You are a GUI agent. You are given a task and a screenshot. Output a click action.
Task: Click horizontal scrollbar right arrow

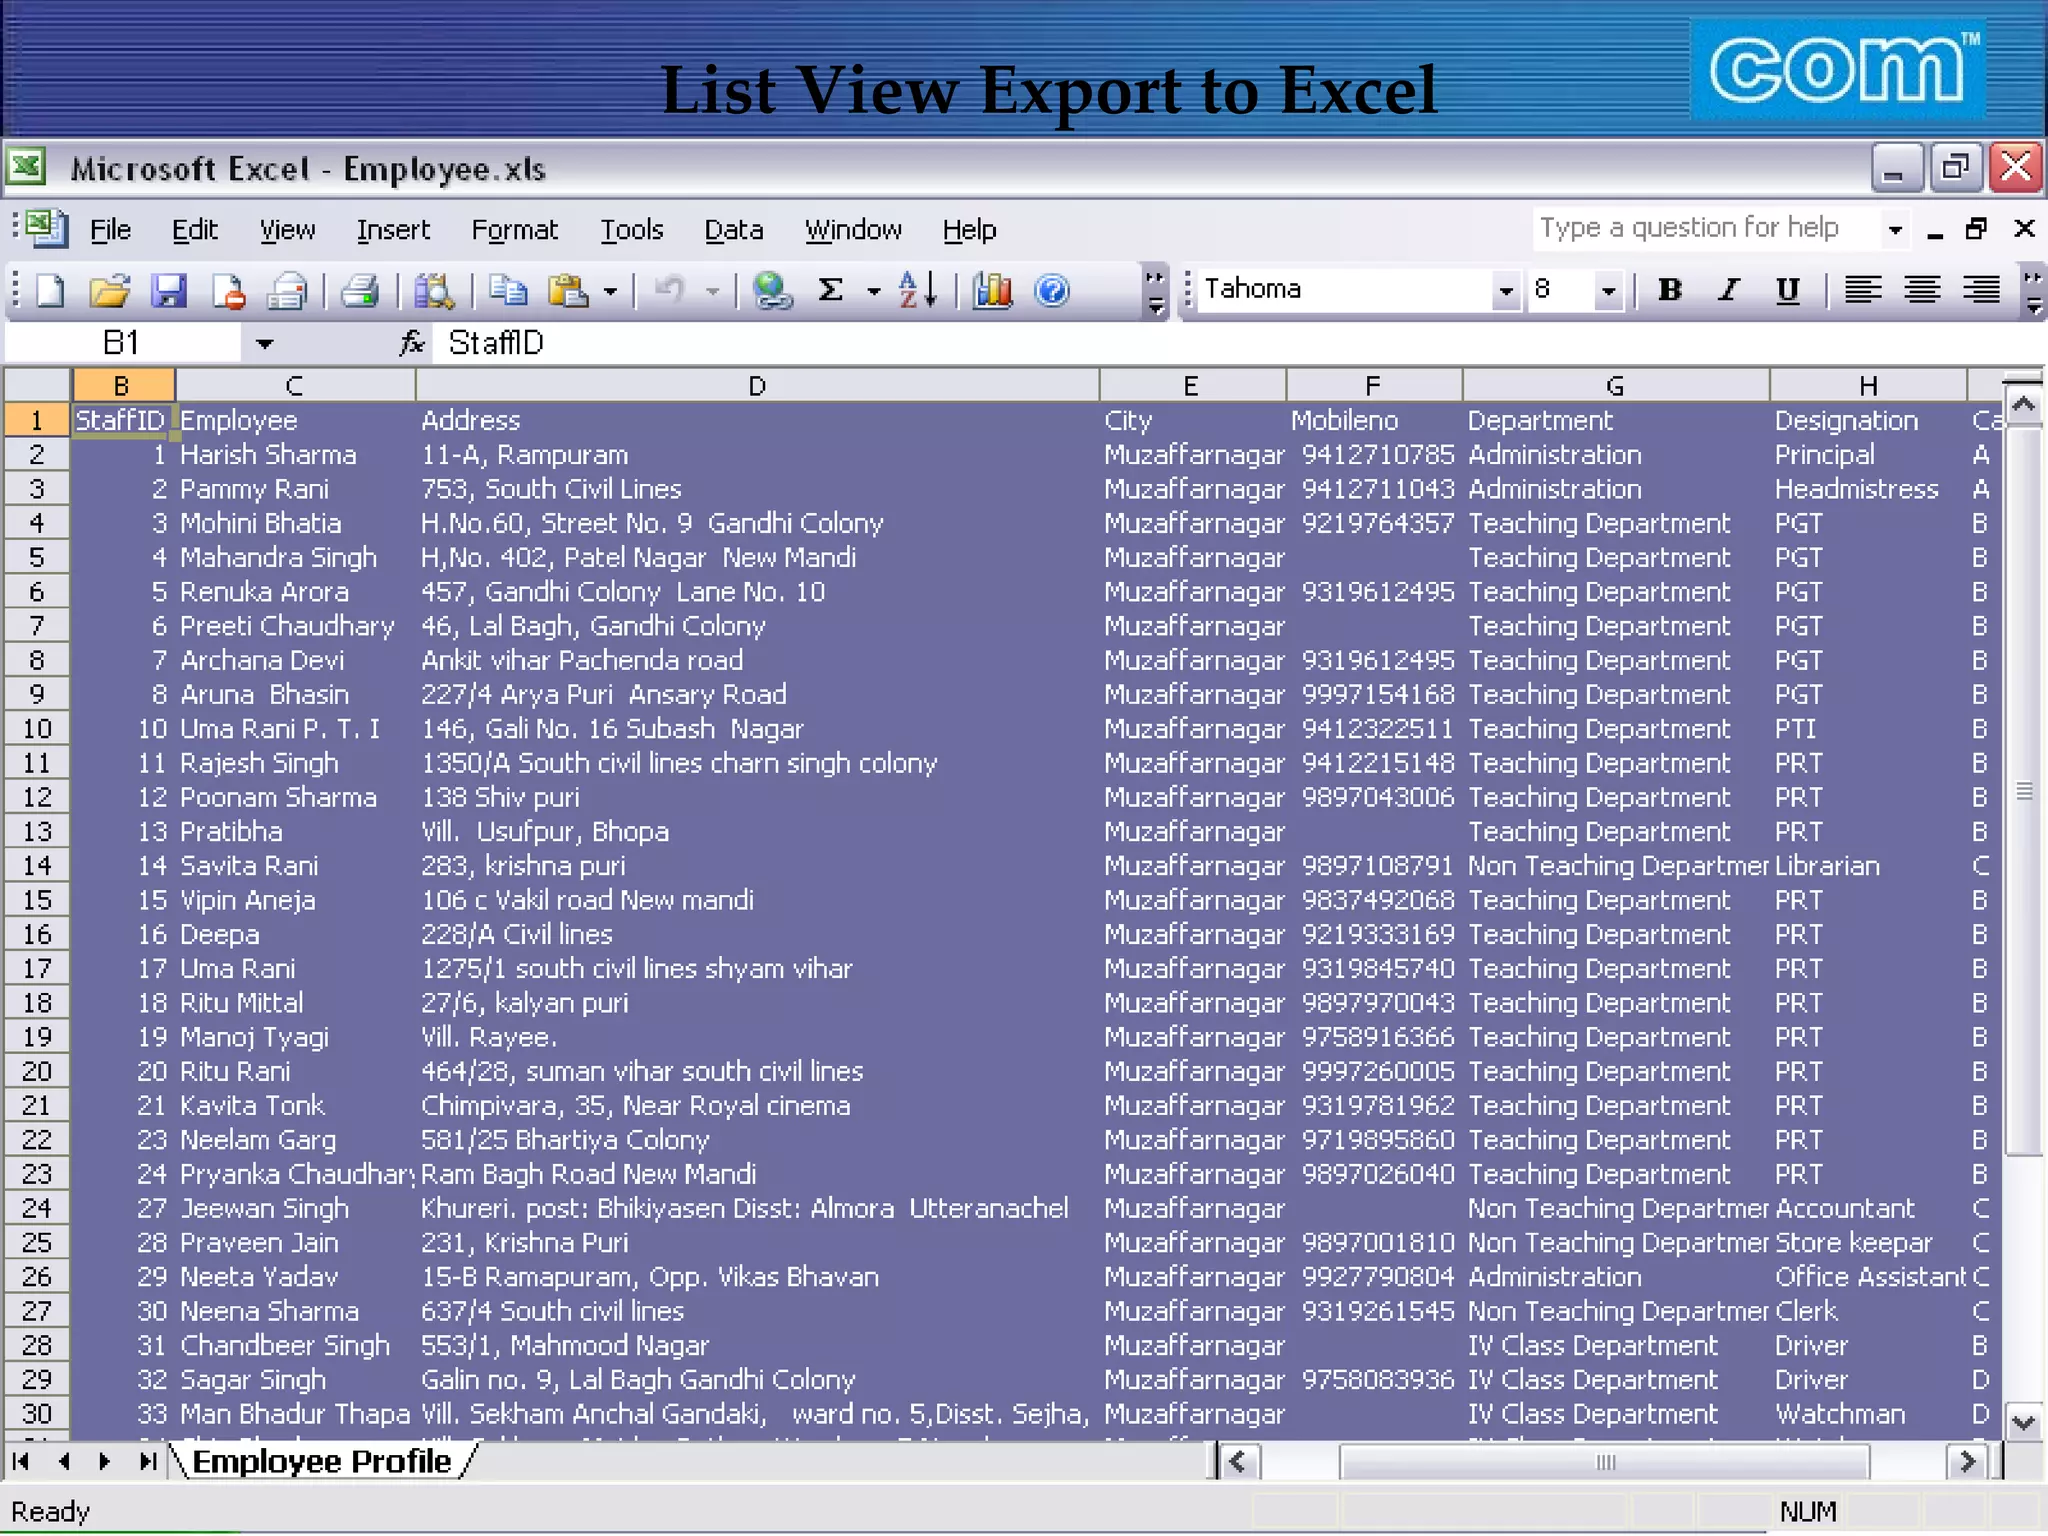coord(1968,1462)
